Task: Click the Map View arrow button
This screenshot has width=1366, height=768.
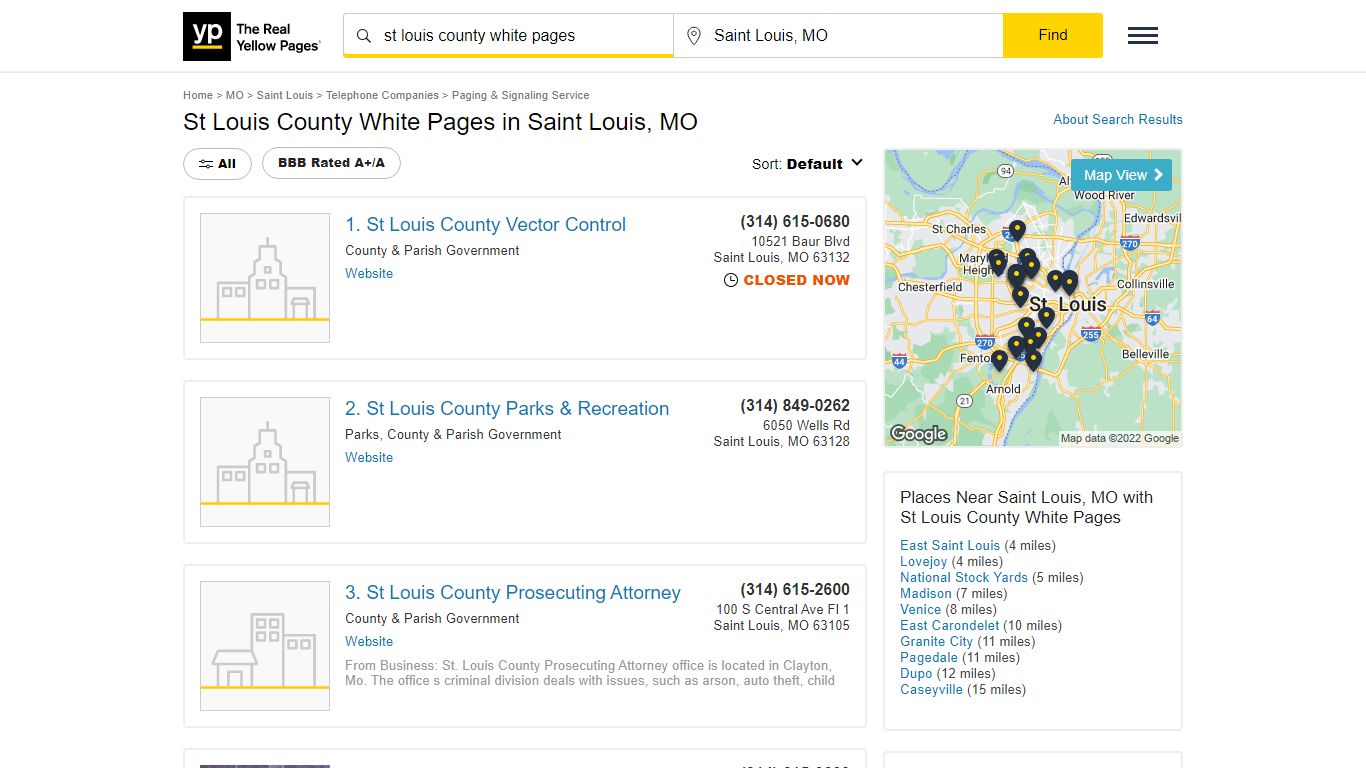Action: click(1121, 175)
